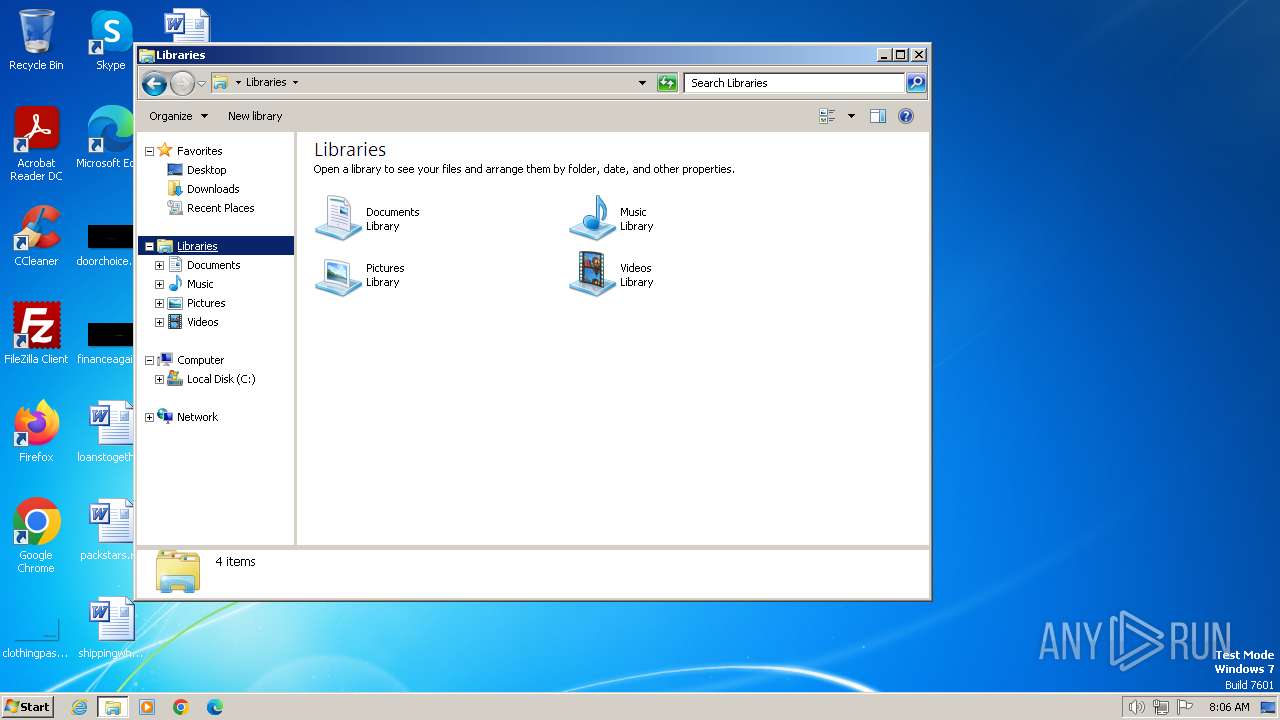1280x720 pixels.
Task: Click the volume speaker tray icon
Action: point(1136,707)
